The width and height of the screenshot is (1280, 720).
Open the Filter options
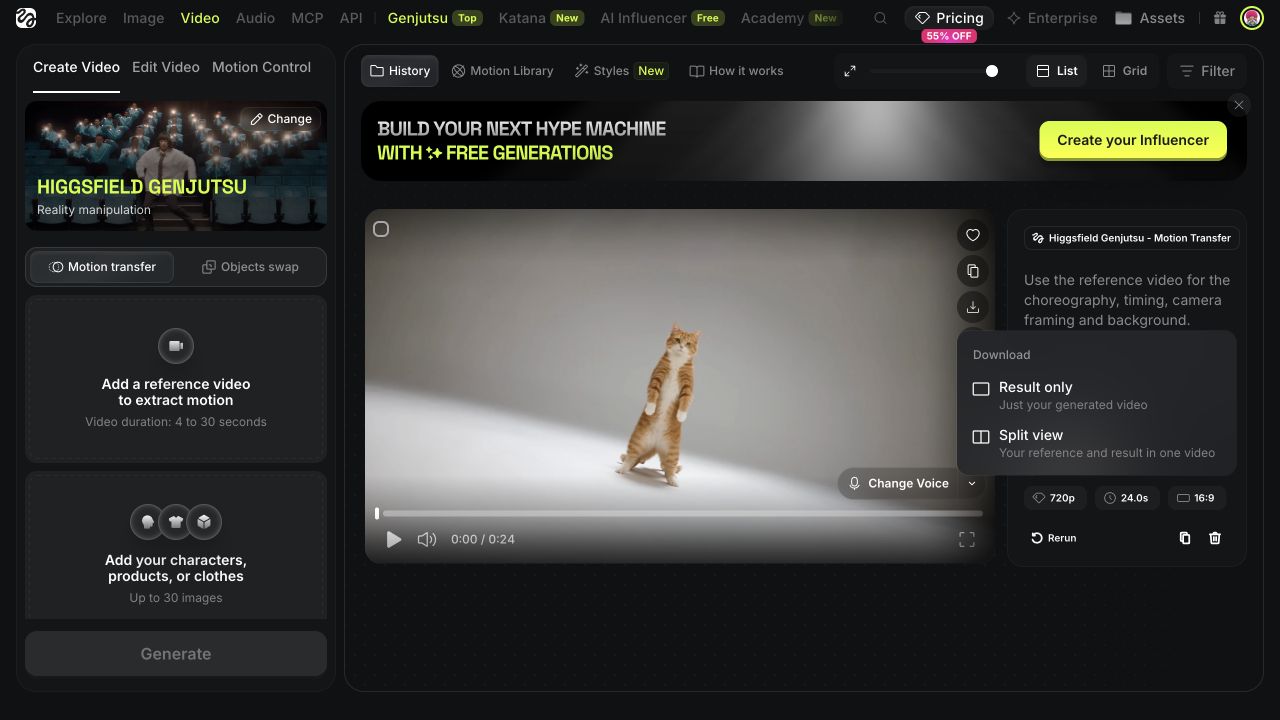[1207, 71]
